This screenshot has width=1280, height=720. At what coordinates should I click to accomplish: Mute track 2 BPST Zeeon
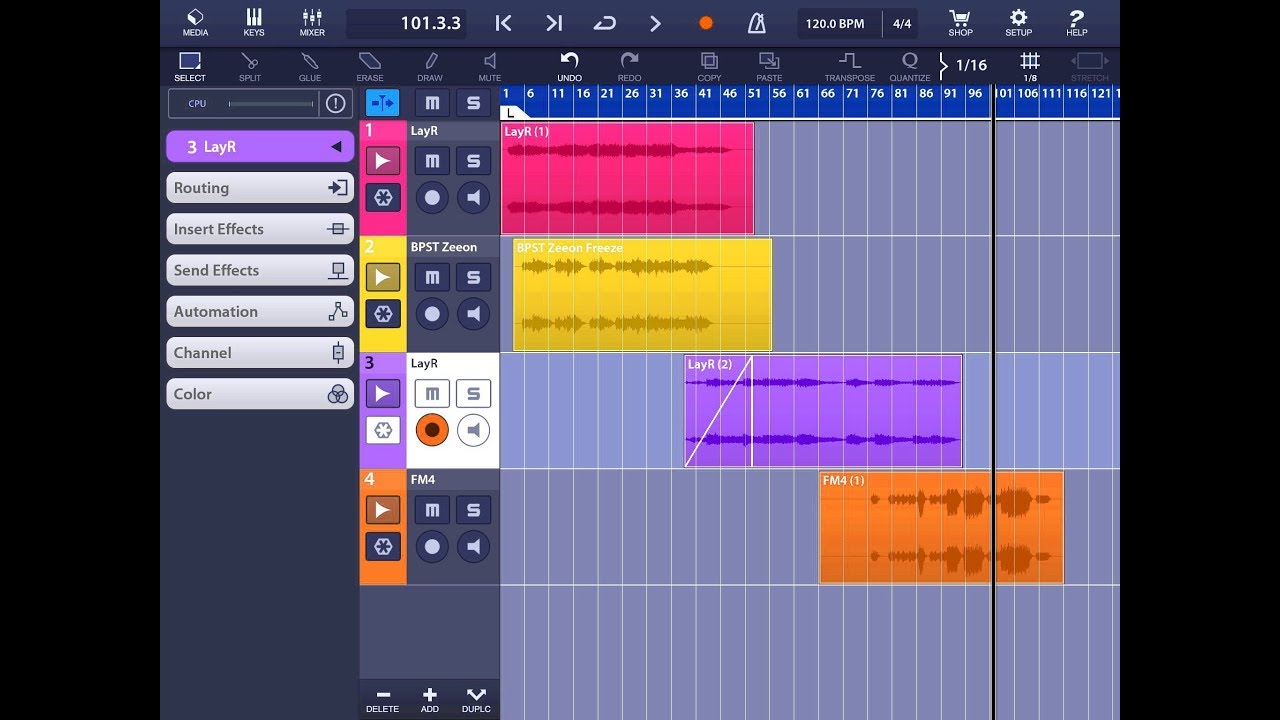[432, 277]
